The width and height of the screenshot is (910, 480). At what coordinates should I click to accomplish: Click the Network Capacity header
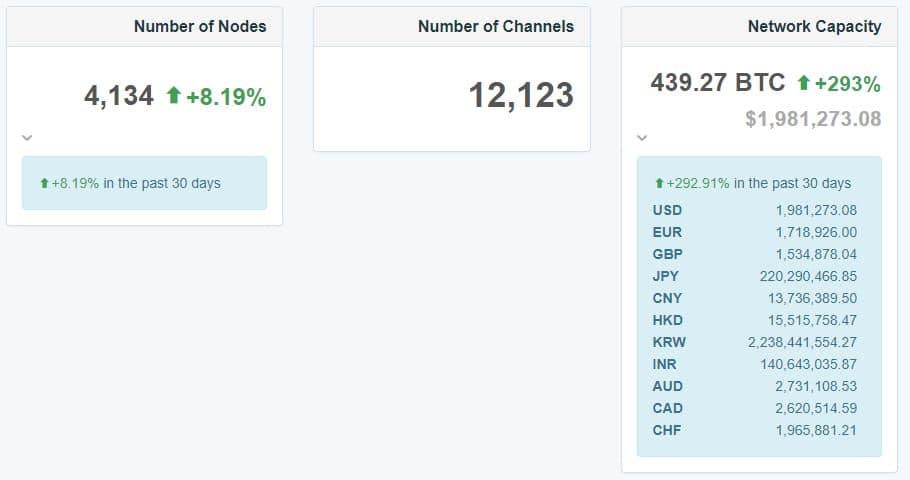pos(814,27)
